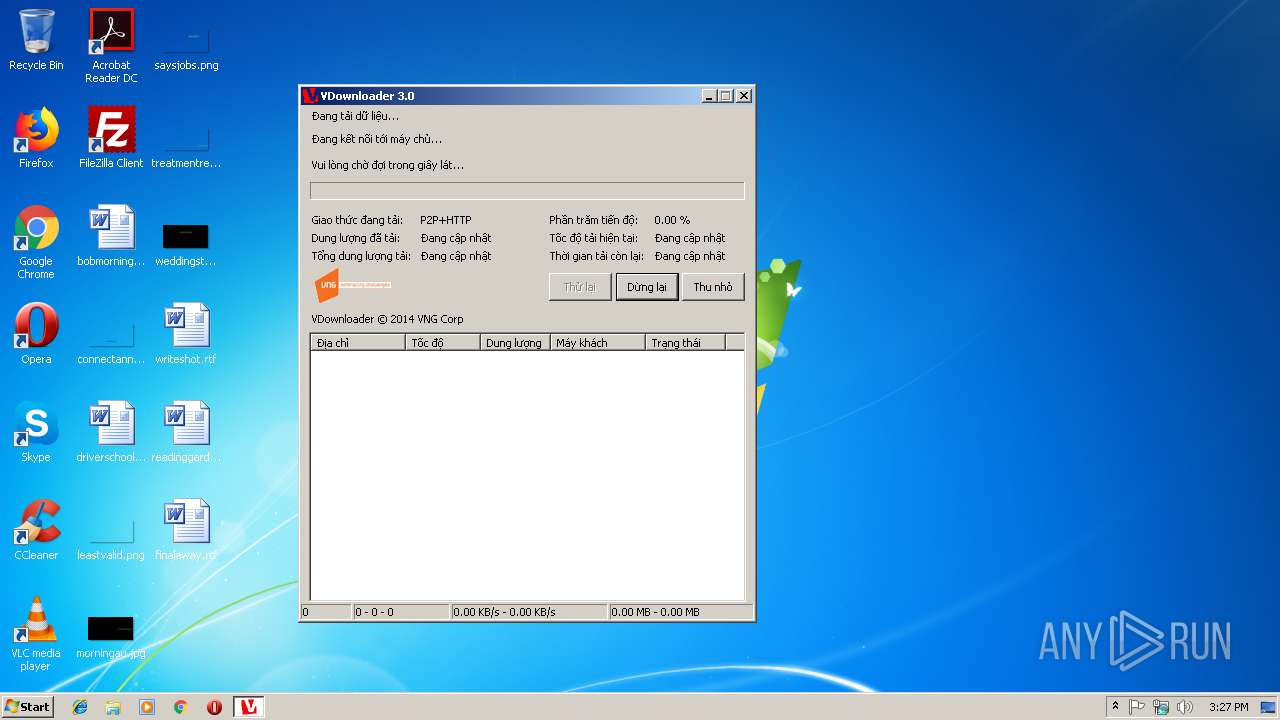
Task: Select the readinggard... Word document
Action: click(x=186, y=432)
